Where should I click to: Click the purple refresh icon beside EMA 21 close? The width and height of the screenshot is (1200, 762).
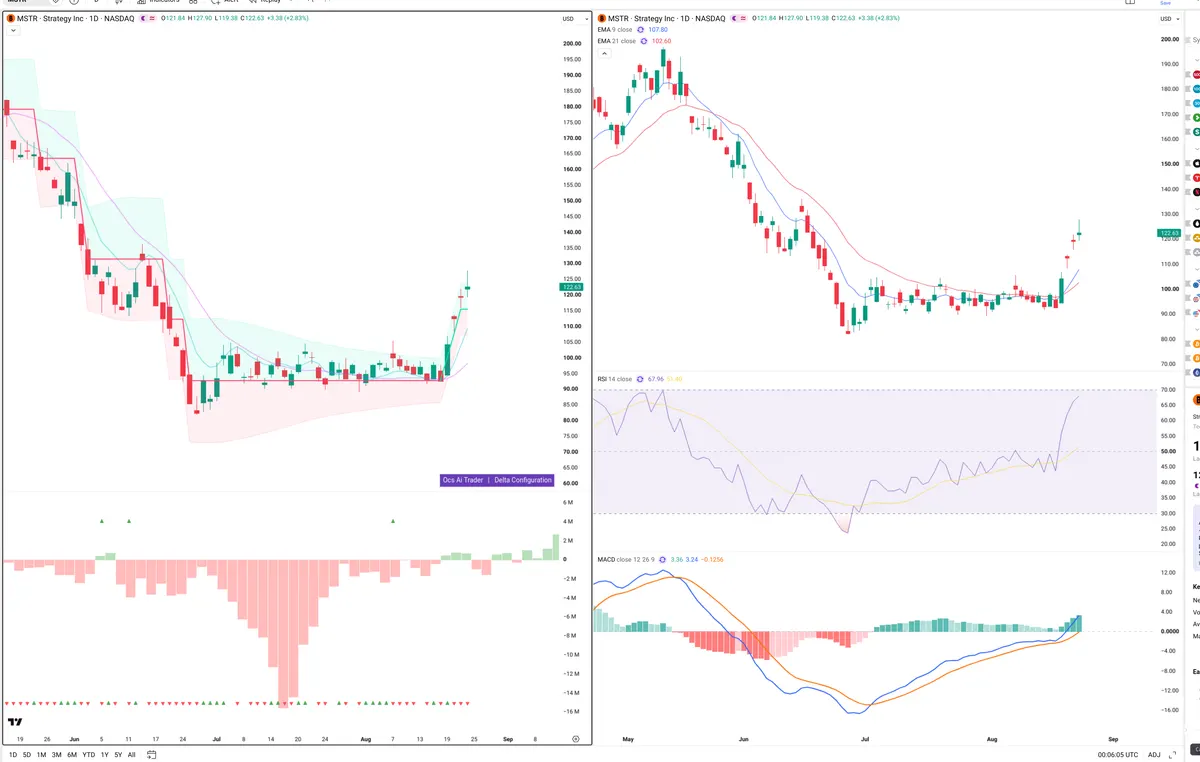pos(643,41)
